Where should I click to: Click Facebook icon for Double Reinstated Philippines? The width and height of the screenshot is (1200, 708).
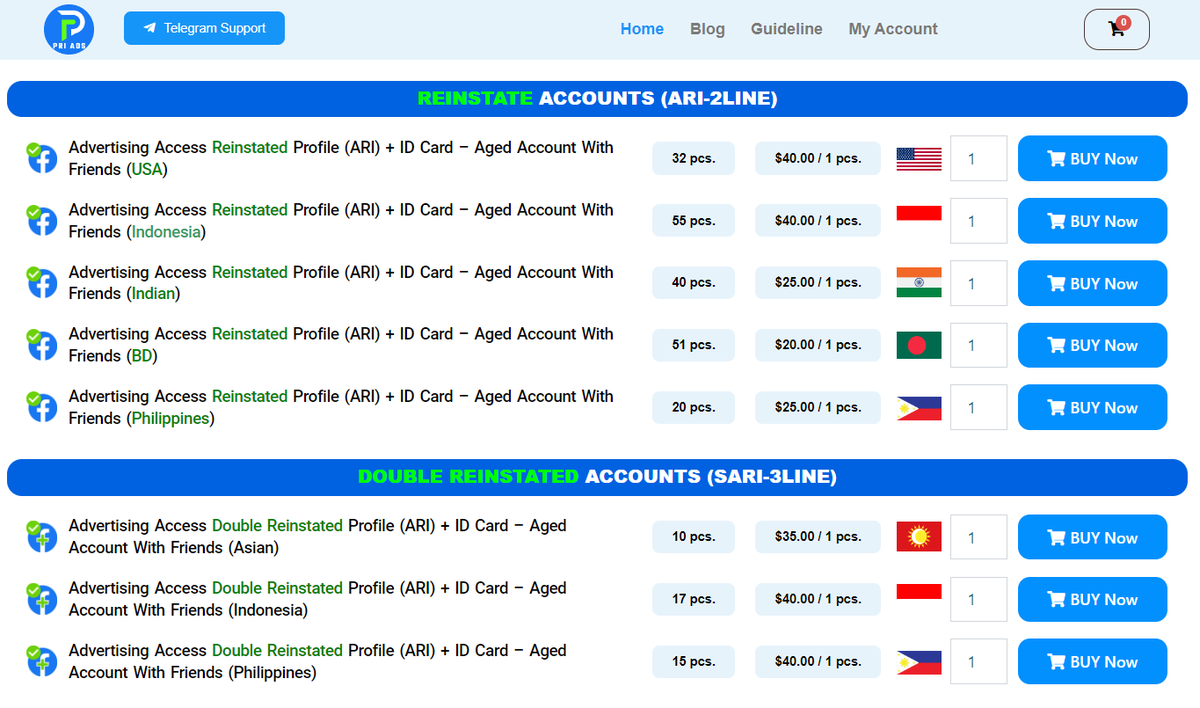(41, 661)
